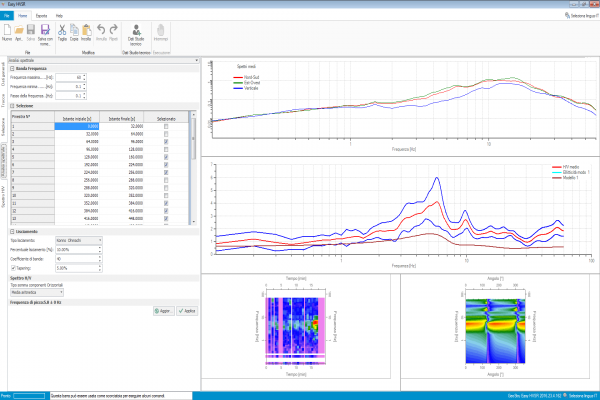The image size is (600, 400).
Task: Open a file with the Apri icon
Action: (20, 32)
